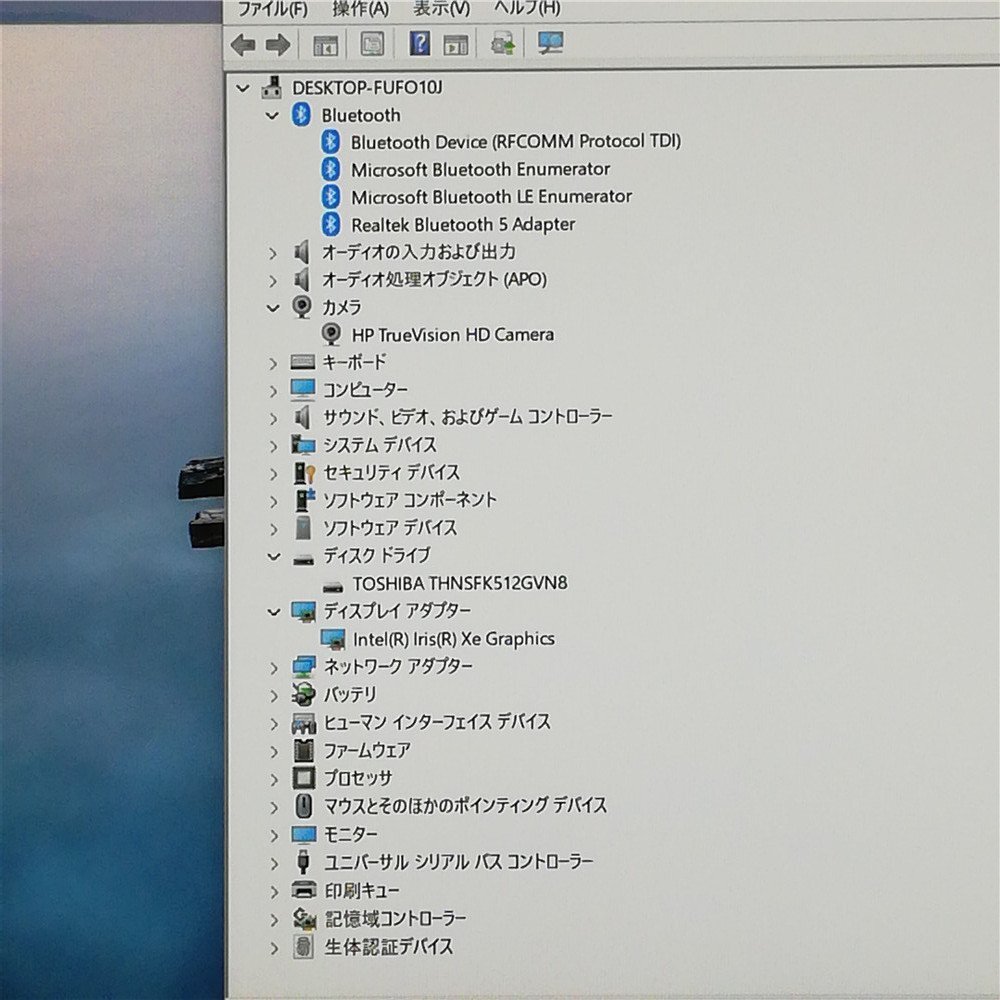This screenshot has width=1000, height=1000.
Task: Select Microsoft Bluetooth Enumerator
Action: (481, 170)
